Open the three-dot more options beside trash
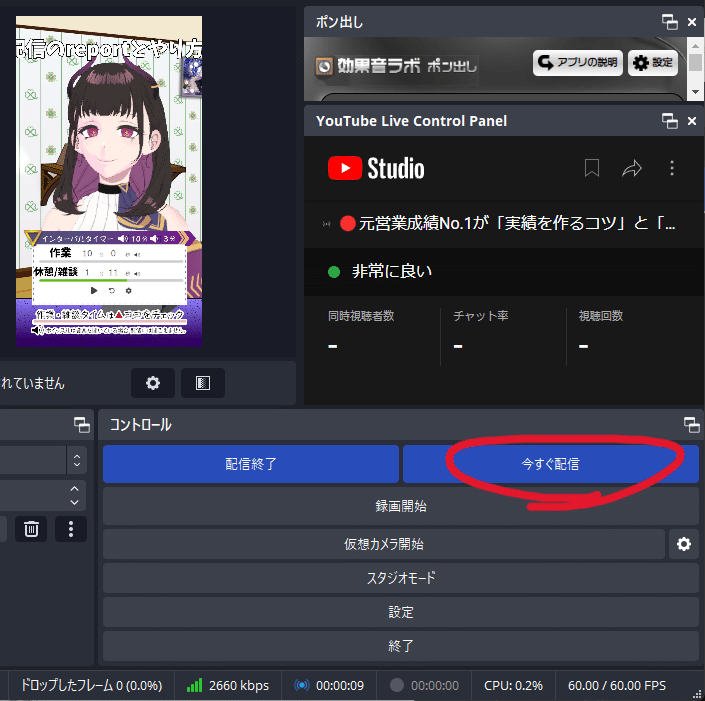This screenshot has width=705, height=701. pyautogui.click(x=71, y=529)
